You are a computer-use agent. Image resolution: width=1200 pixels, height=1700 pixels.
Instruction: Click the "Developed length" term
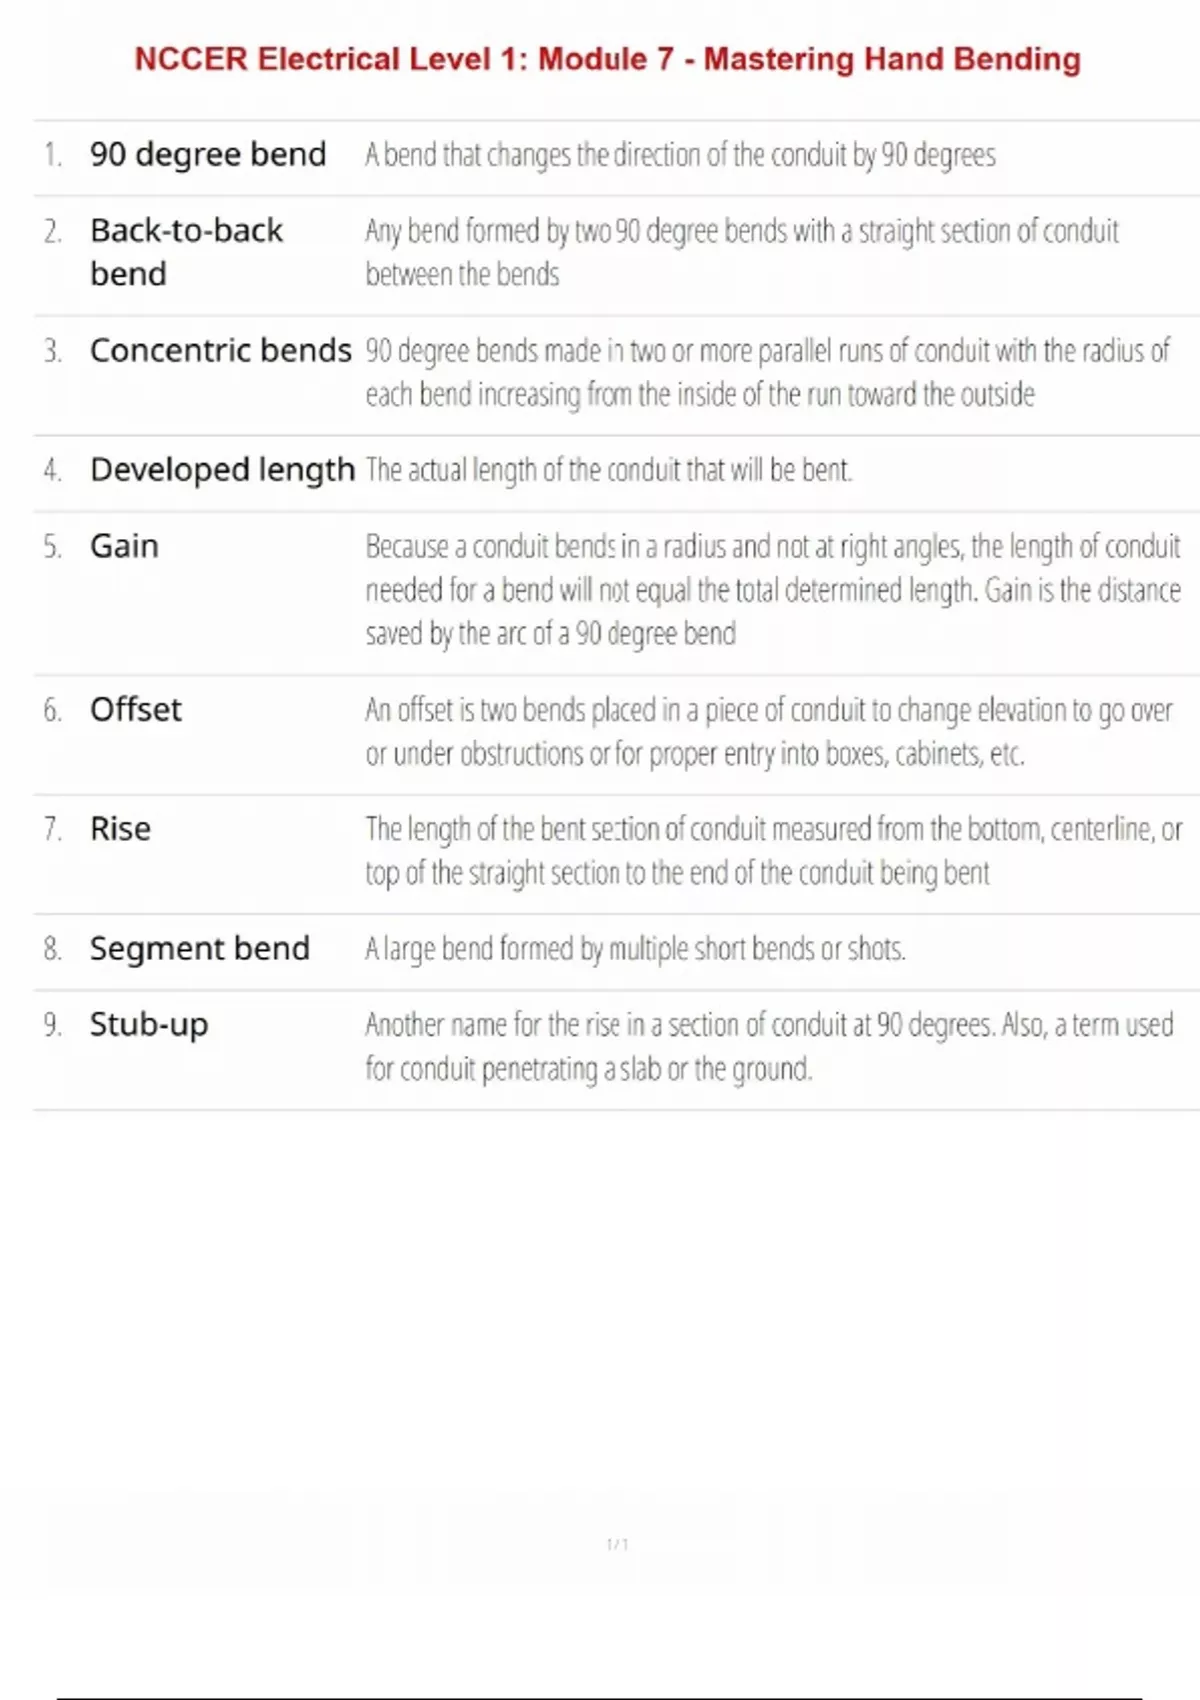pyautogui.click(x=222, y=469)
